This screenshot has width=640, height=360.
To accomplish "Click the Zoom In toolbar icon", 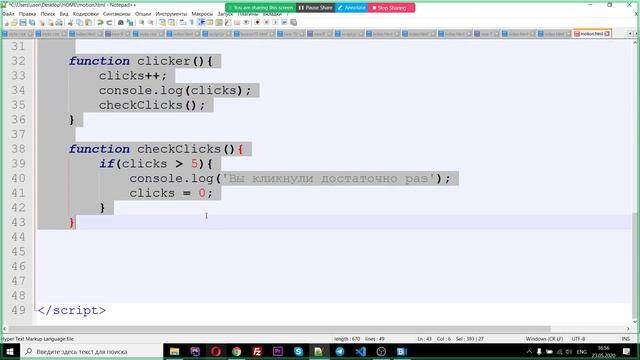I will click(141, 22).
